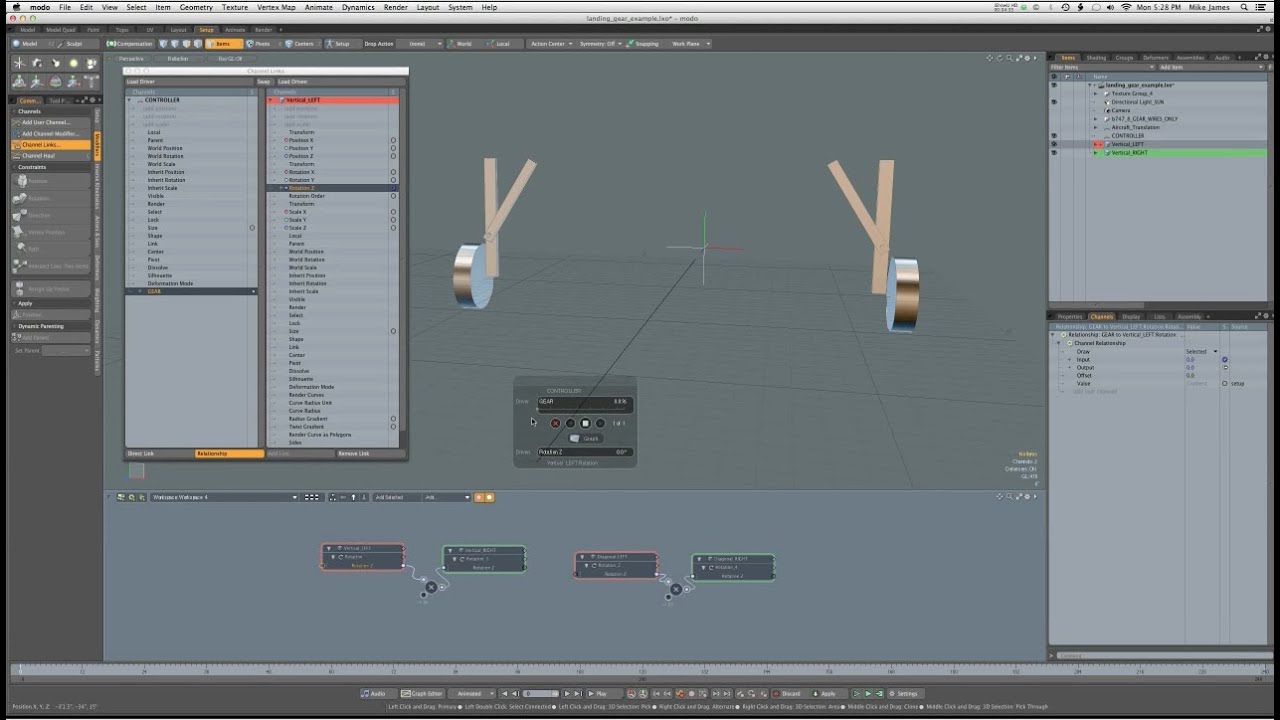Toggle the circle beside driver Size channel
The image size is (1280, 720).
pos(252,228)
